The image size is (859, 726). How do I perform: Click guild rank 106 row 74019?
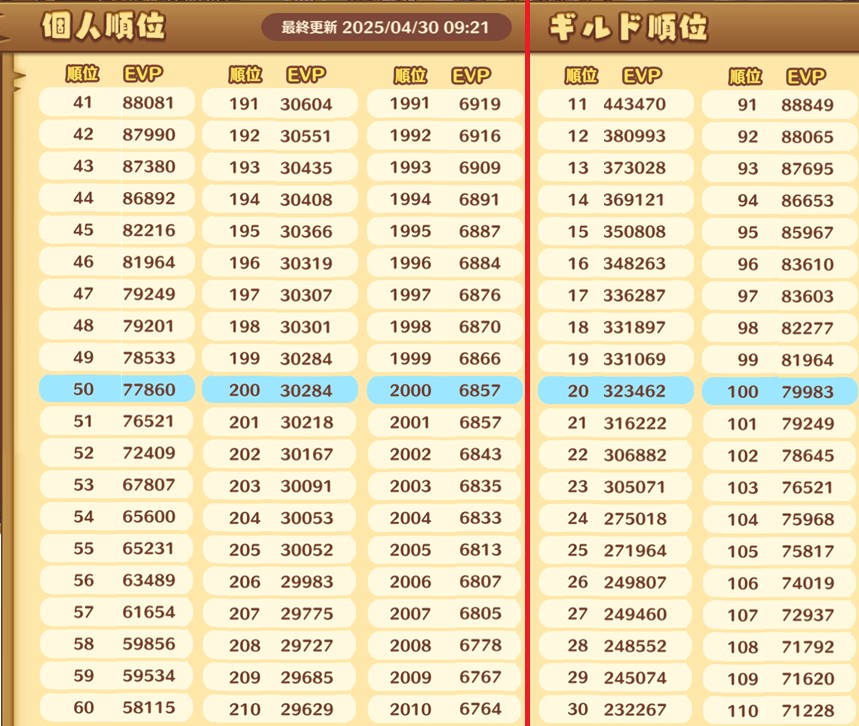(x=780, y=583)
